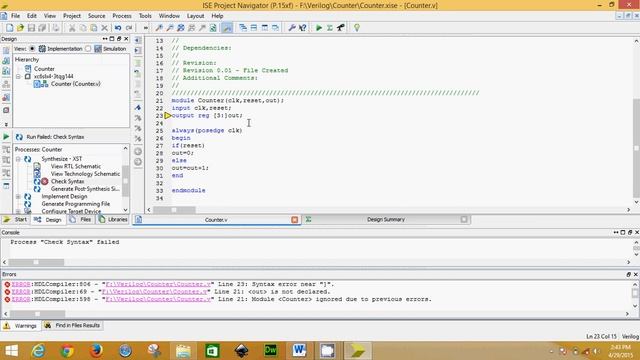640x360 pixels.
Task: Open the Layout menu
Action: tap(195, 16)
